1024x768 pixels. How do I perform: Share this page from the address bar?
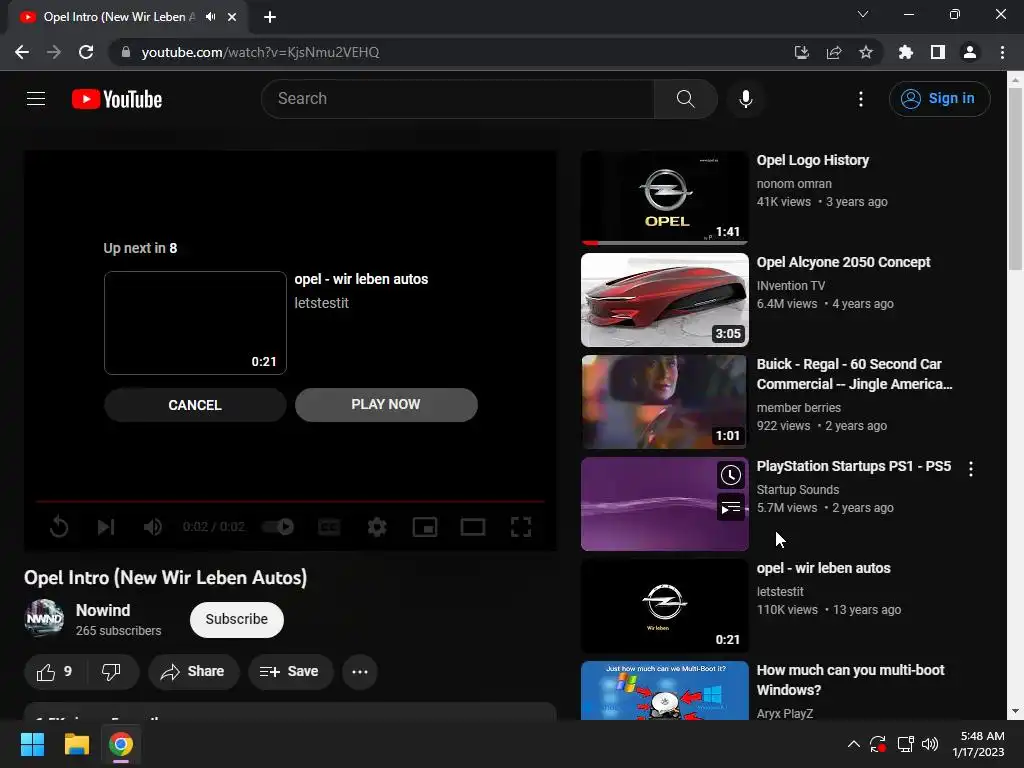834,52
